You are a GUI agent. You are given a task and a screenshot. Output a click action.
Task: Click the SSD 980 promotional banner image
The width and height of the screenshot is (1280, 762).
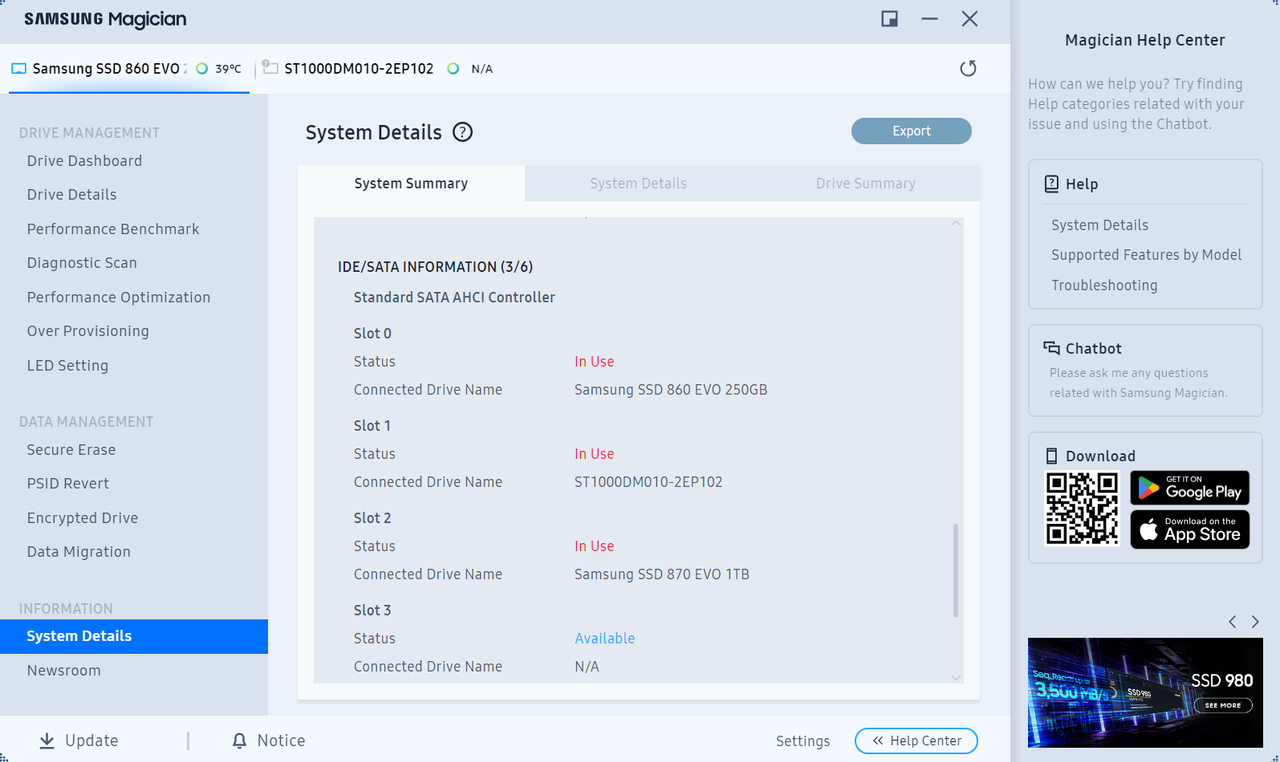(x=1144, y=693)
